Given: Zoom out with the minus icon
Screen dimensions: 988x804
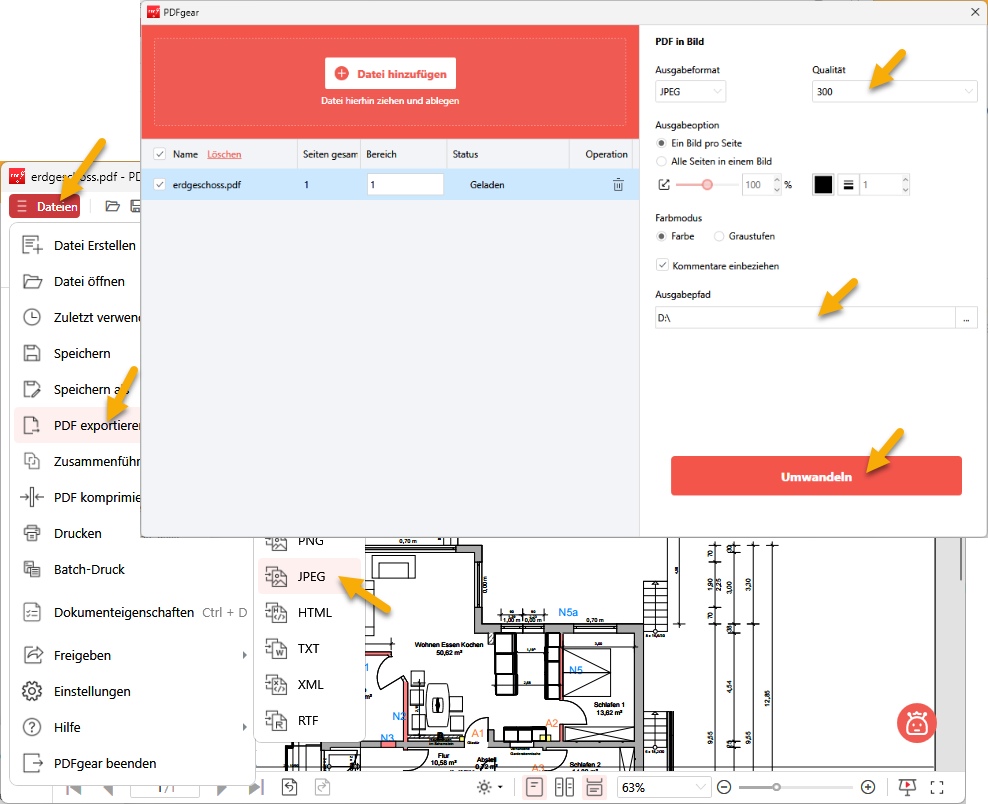Looking at the screenshot, I should tap(724, 787).
